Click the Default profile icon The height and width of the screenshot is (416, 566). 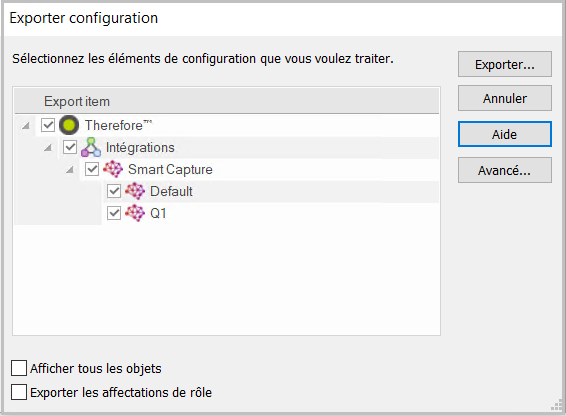click(135, 191)
